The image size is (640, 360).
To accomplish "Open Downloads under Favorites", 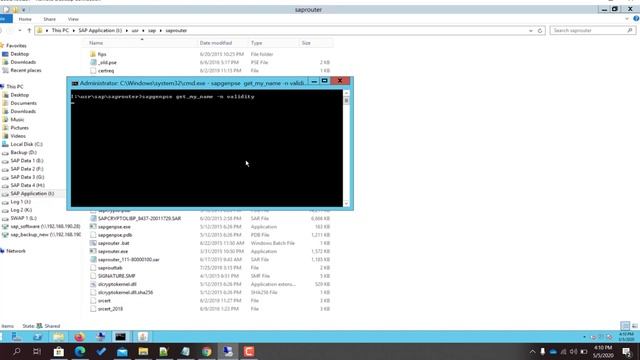I will [23, 62].
